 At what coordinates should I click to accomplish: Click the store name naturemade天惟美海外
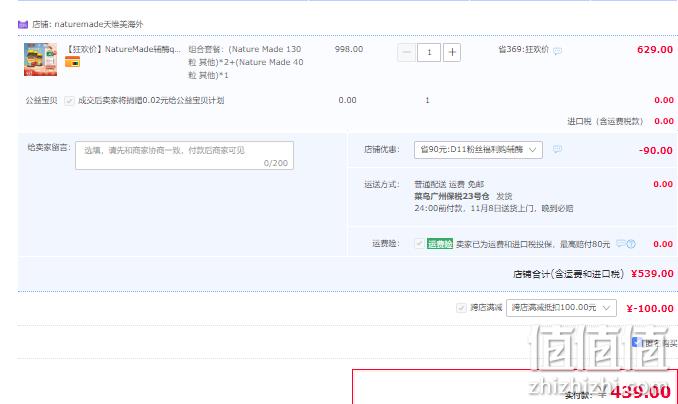[x=99, y=24]
